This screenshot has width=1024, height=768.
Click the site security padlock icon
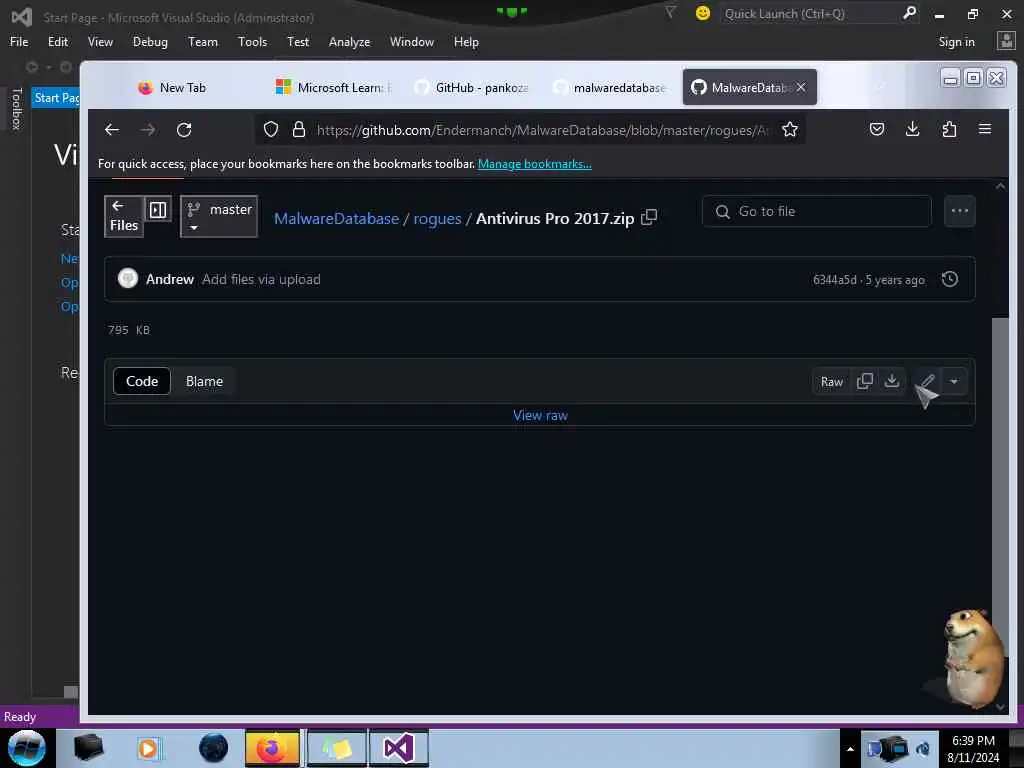coord(298,129)
